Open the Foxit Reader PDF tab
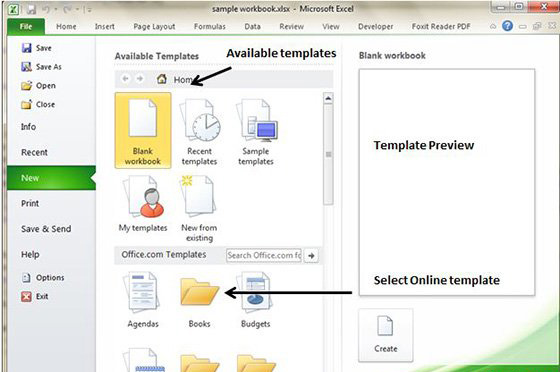Viewport: 560px width, 372px height. coord(441,26)
